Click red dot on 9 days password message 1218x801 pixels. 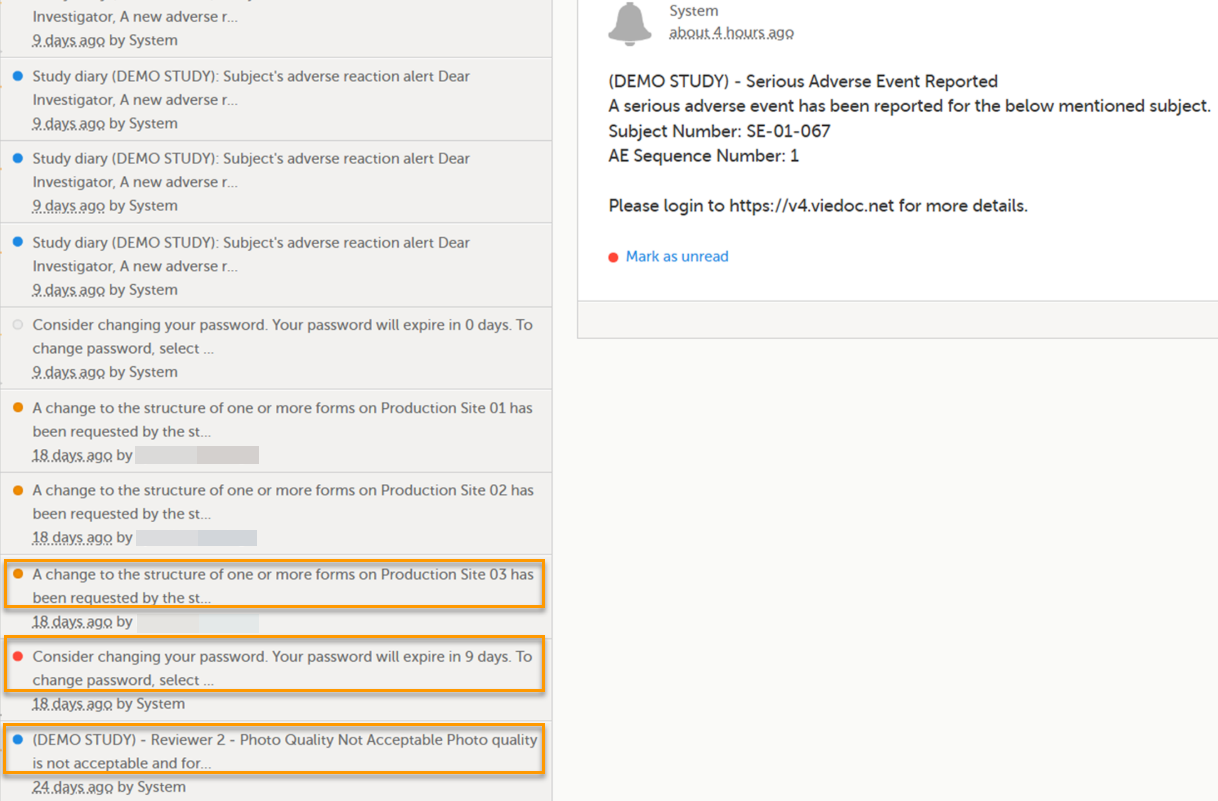18,657
